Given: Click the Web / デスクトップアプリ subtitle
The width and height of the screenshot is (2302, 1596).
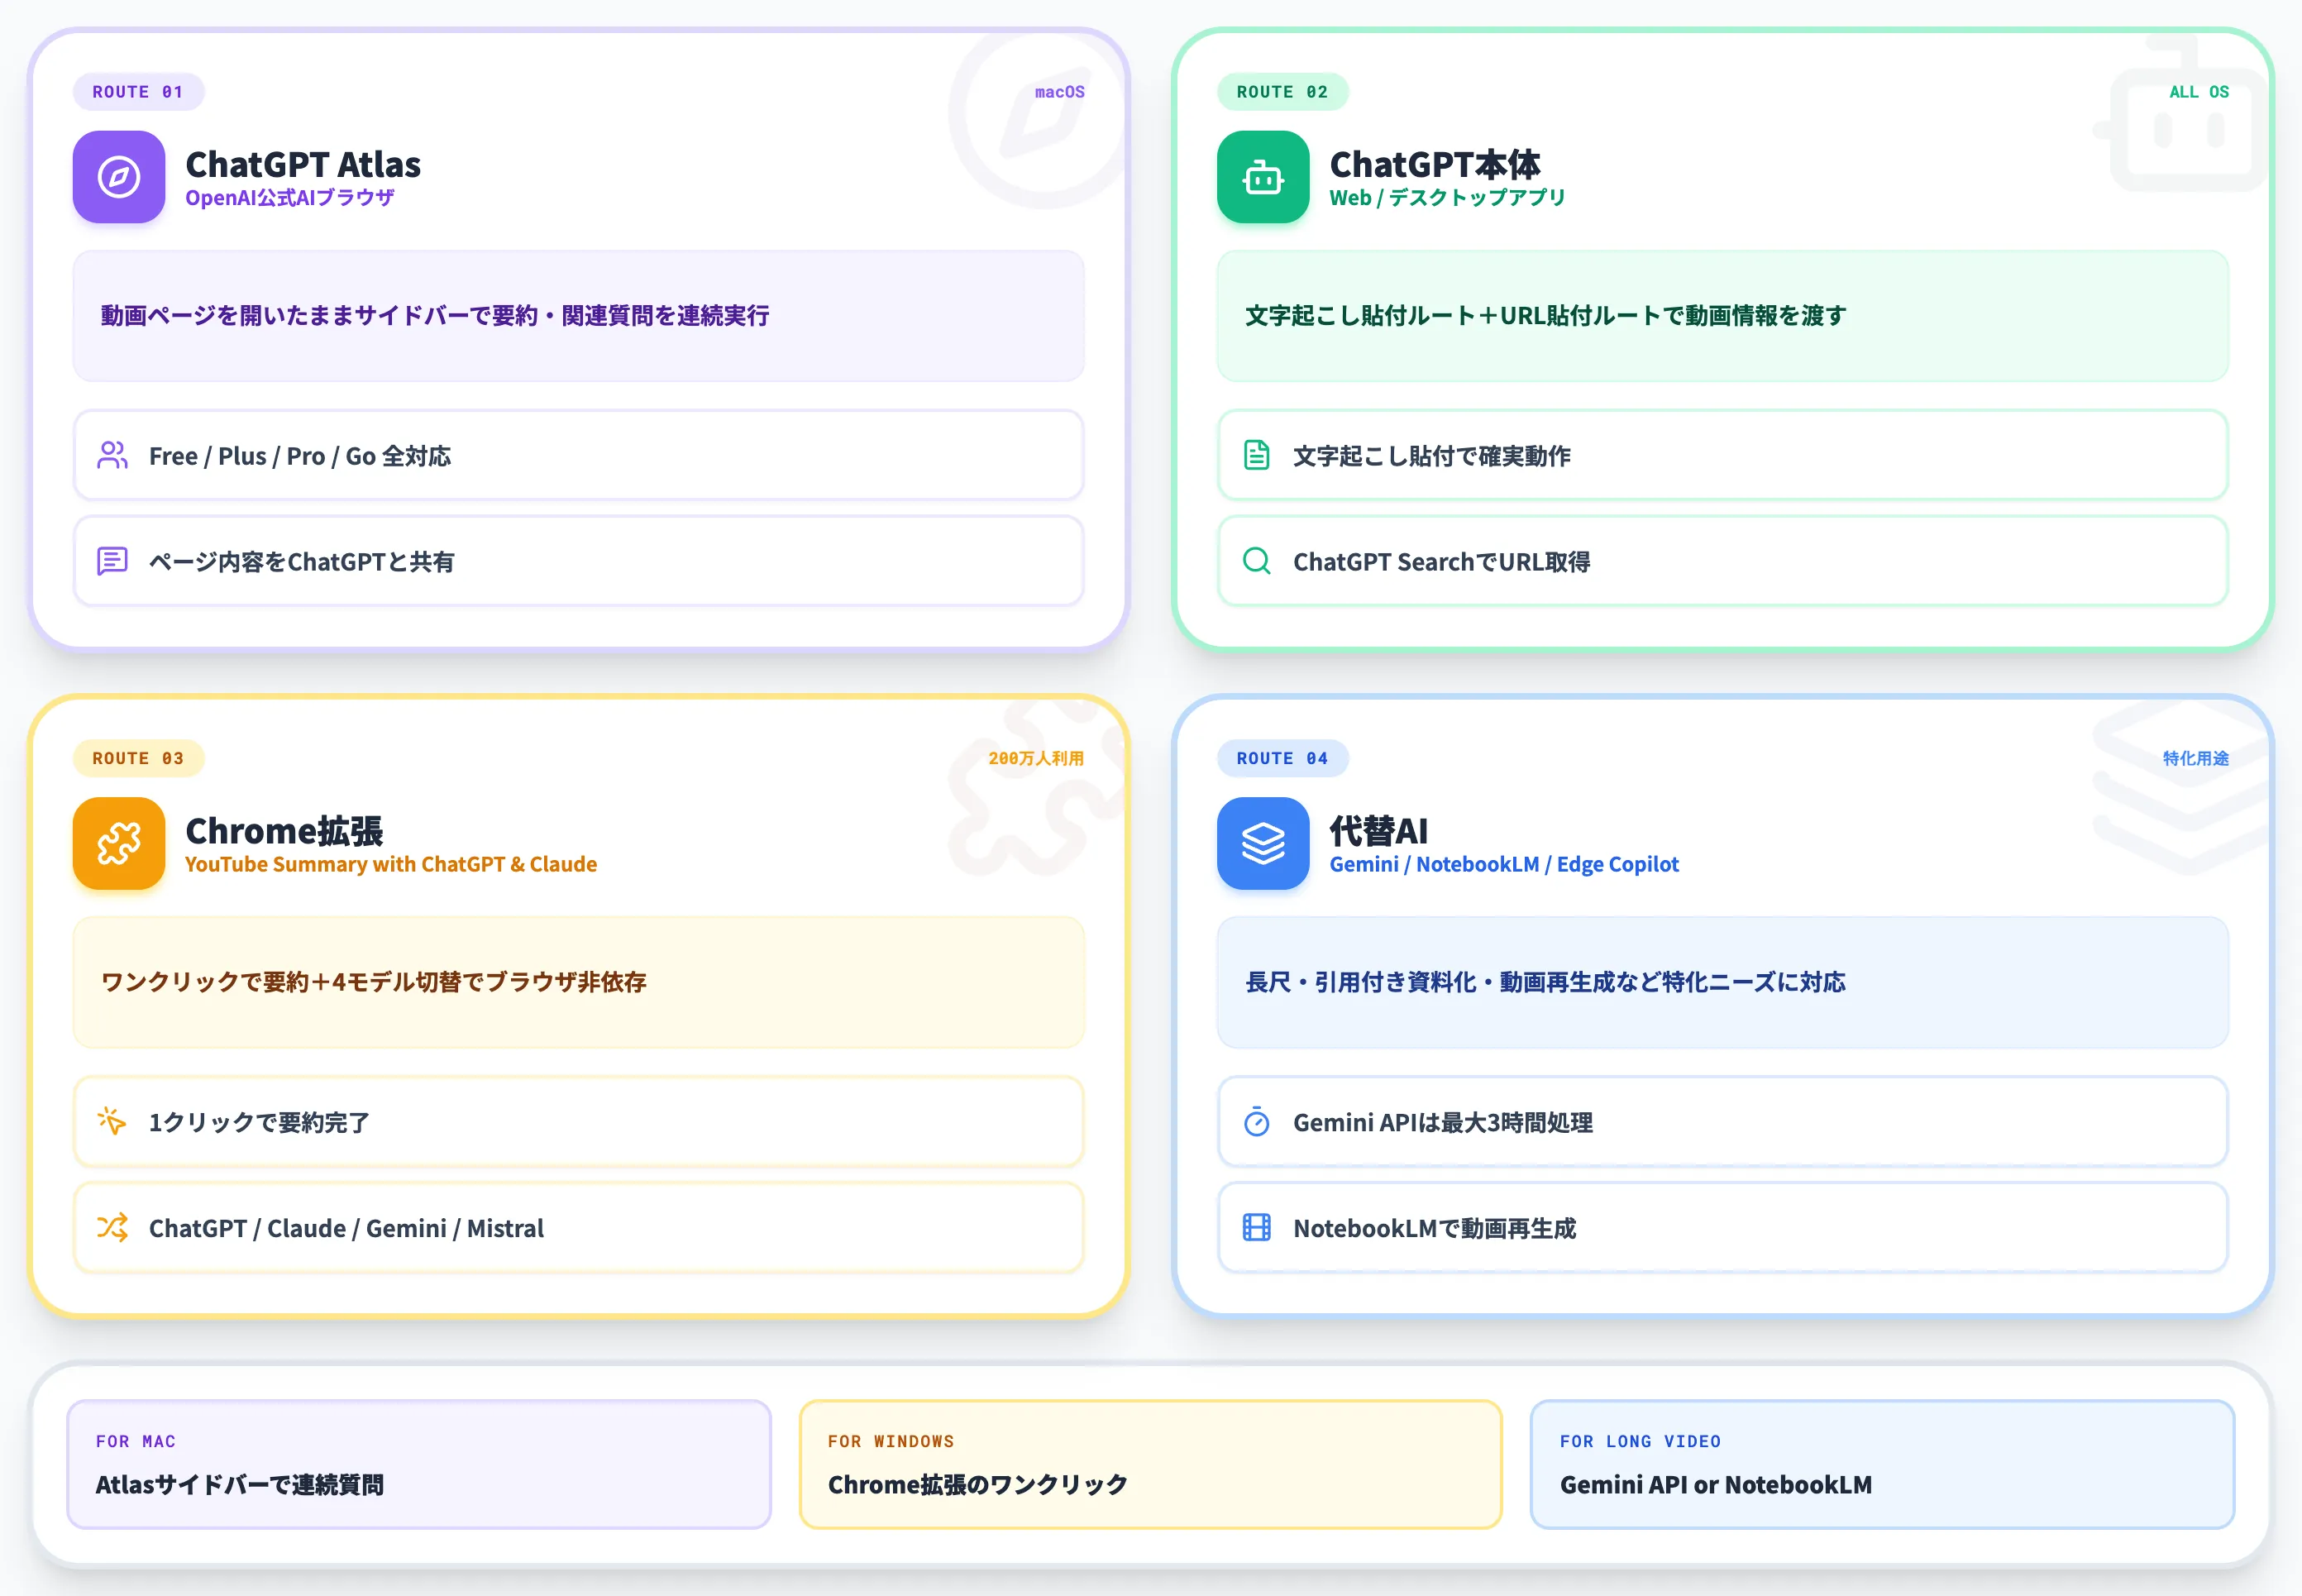Looking at the screenshot, I should tap(1447, 198).
